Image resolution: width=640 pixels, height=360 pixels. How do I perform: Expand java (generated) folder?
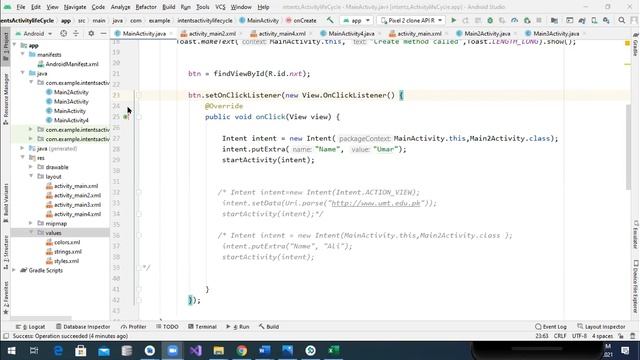23,148
